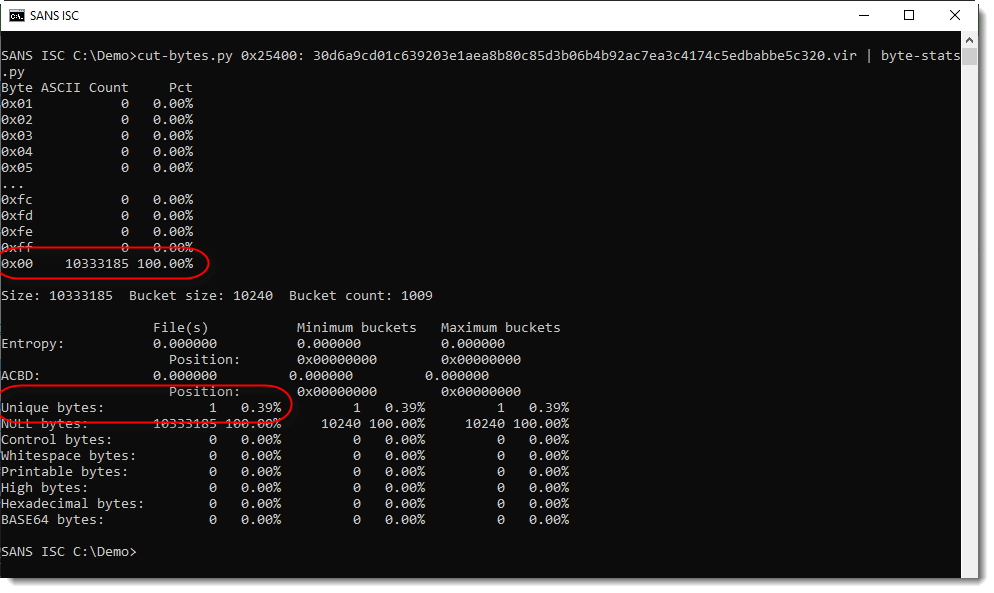This screenshot has height=593, width=994.
Task: Click the 'ACBD:' label
Action: pos(21,375)
